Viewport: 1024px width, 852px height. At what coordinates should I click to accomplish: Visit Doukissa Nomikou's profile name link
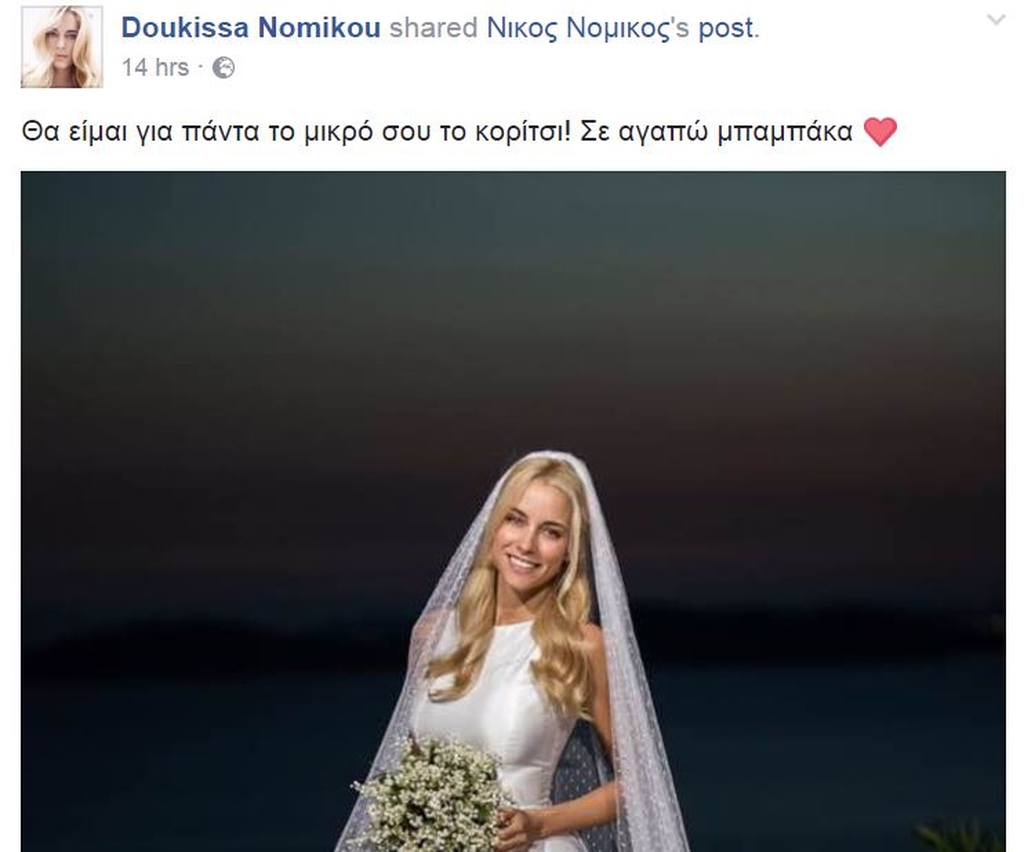pos(251,28)
